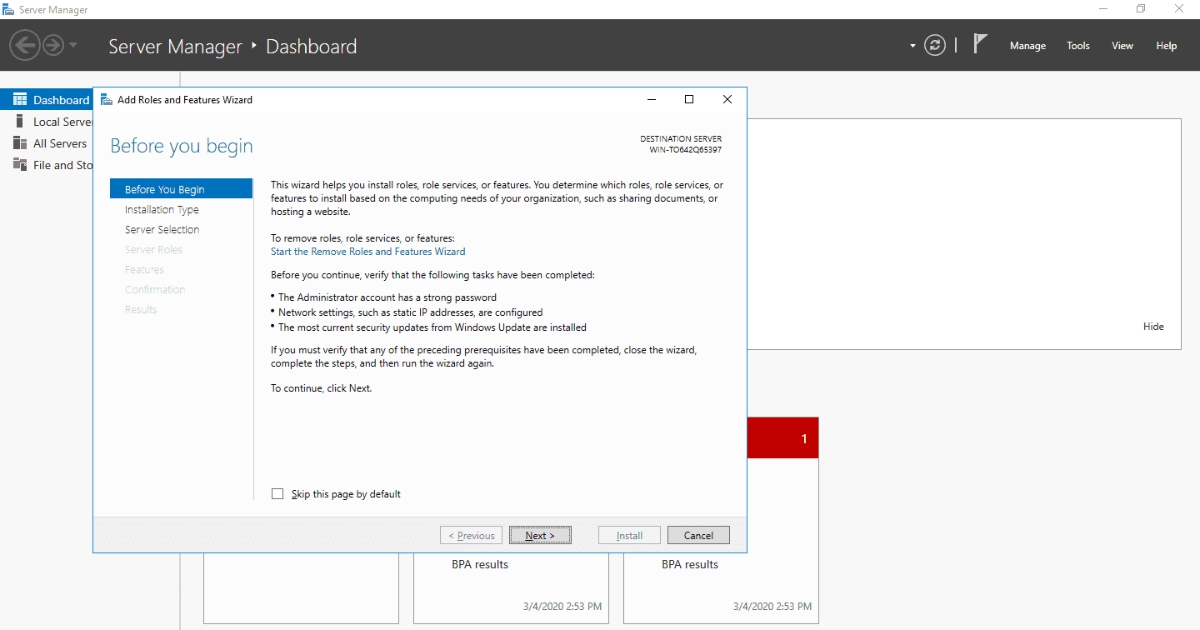1200x630 pixels.
Task: Open the dropdown arrow beside the refresh icon
Action: [912, 47]
